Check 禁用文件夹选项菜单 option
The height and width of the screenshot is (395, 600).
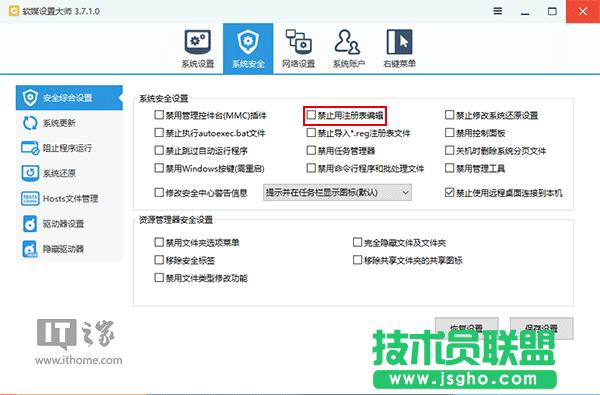pyautogui.click(x=159, y=242)
